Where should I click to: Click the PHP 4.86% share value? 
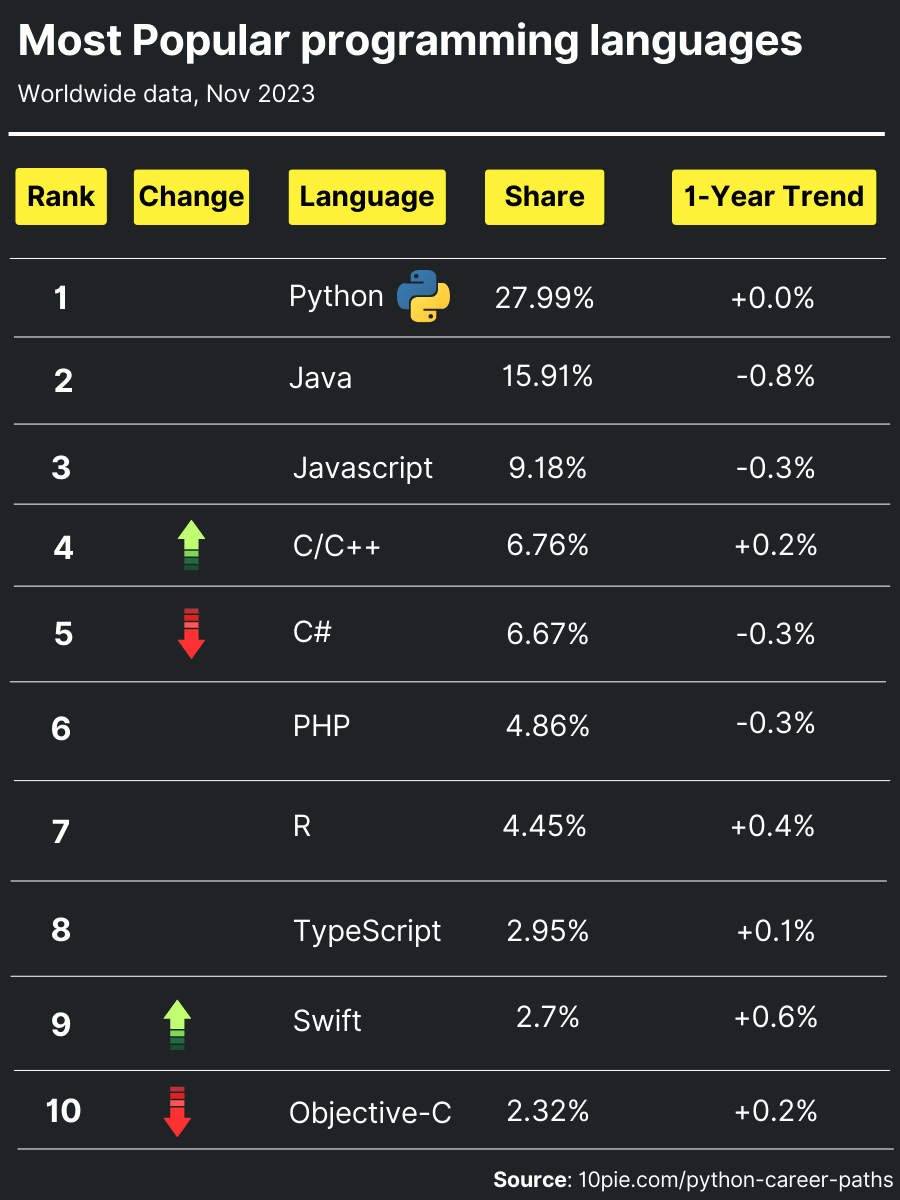547,725
